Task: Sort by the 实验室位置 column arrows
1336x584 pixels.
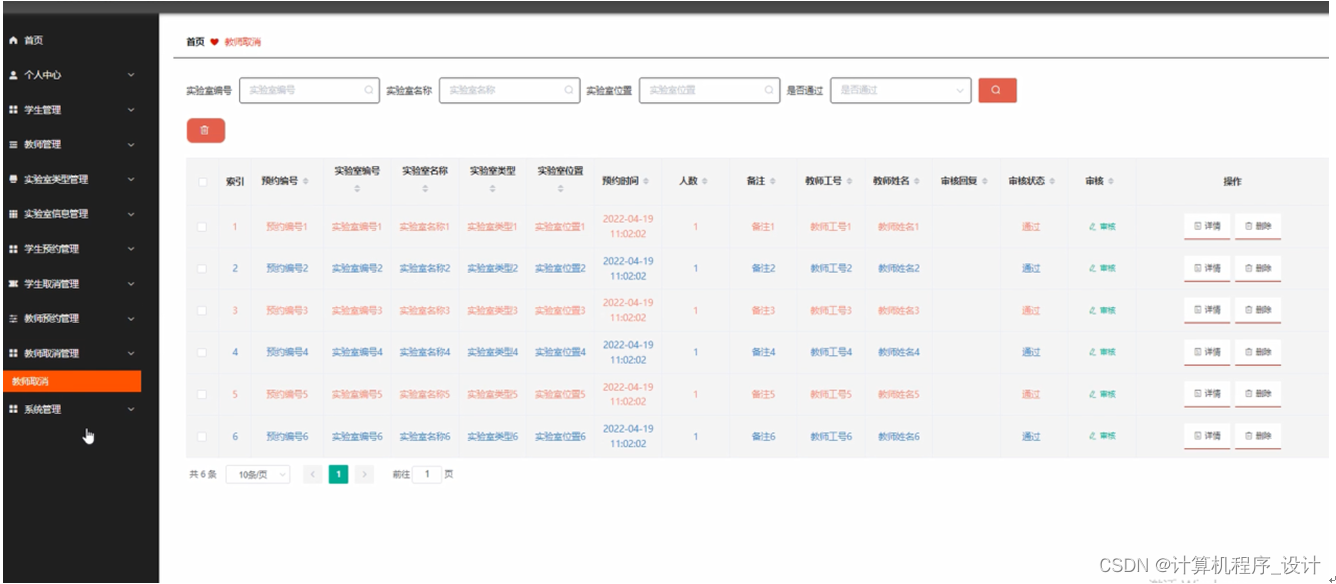Action: tap(560, 189)
